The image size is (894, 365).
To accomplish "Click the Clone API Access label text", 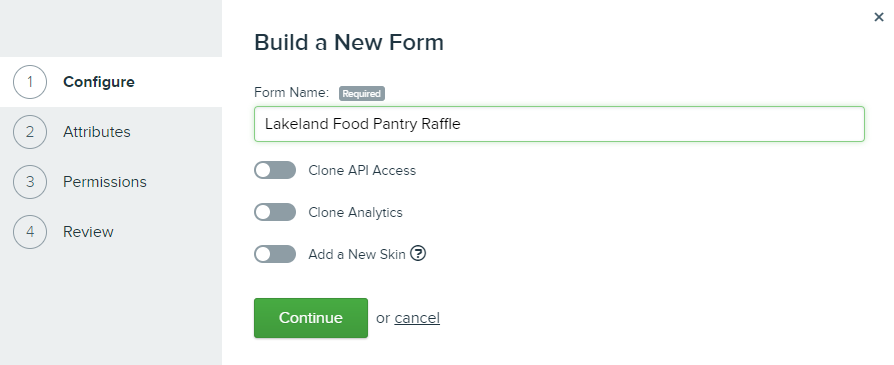I will (x=362, y=171).
